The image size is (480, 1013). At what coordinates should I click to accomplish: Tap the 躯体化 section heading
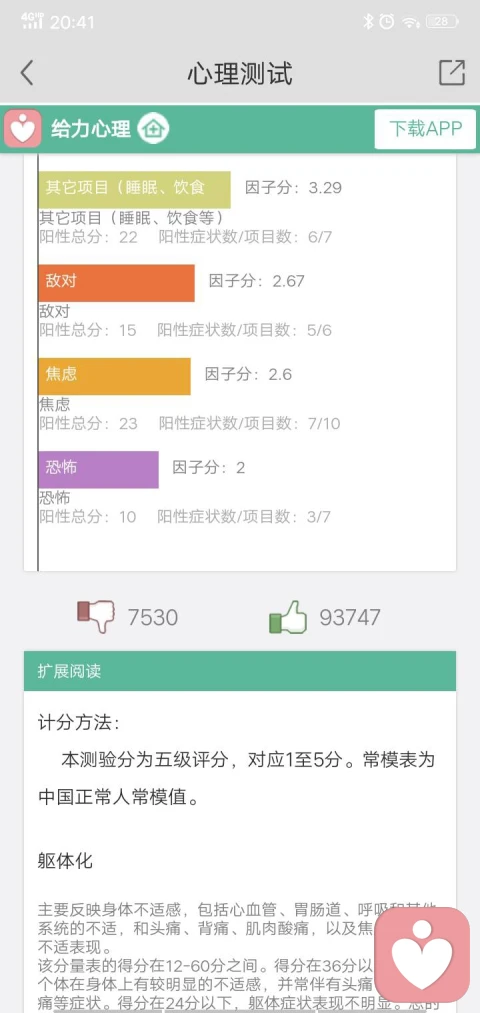point(65,861)
